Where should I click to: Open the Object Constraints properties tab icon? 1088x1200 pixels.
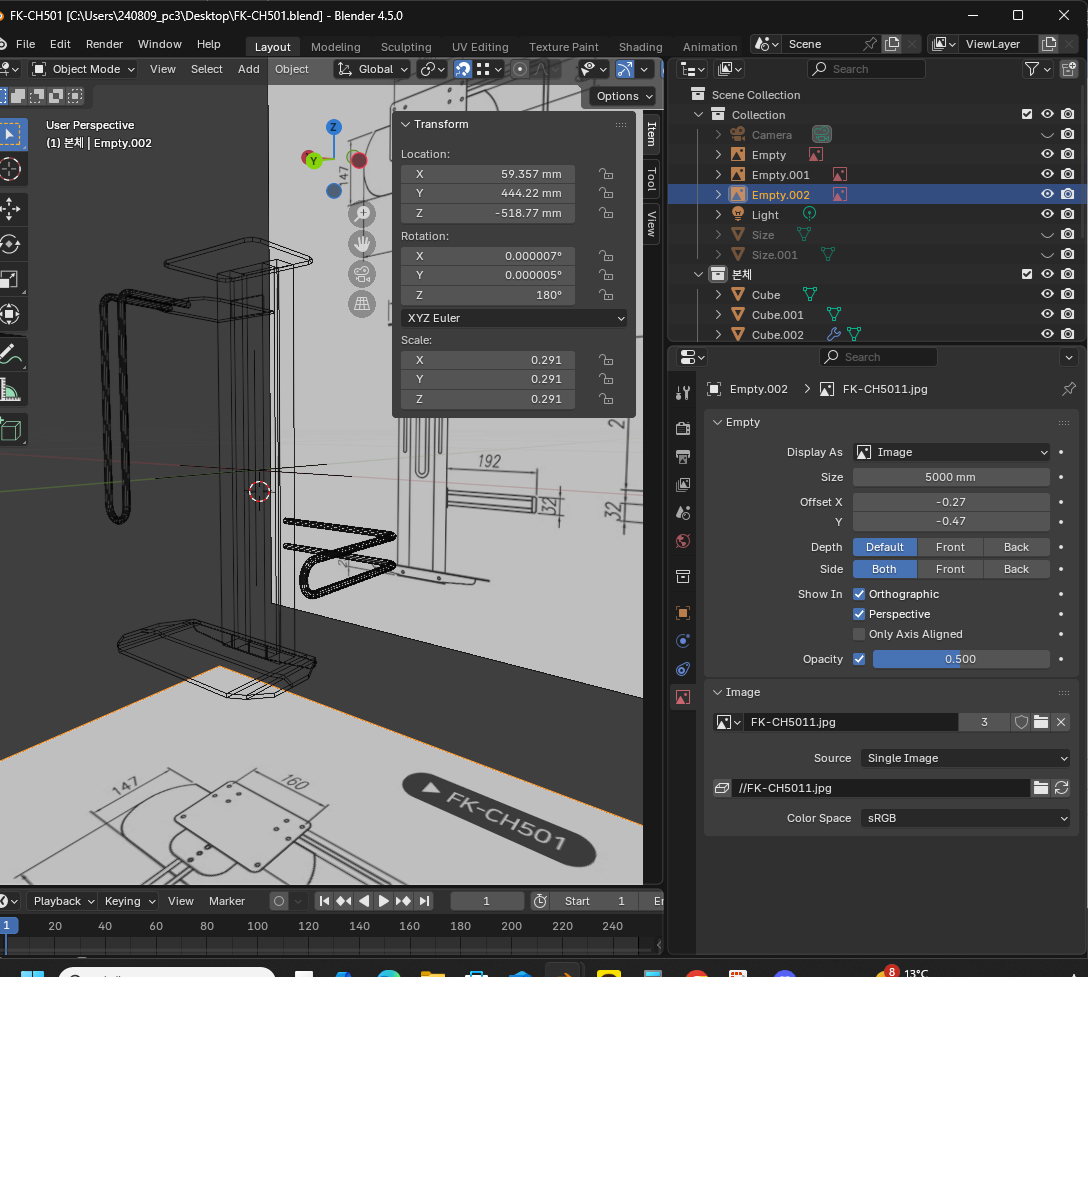tap(683, 669)
